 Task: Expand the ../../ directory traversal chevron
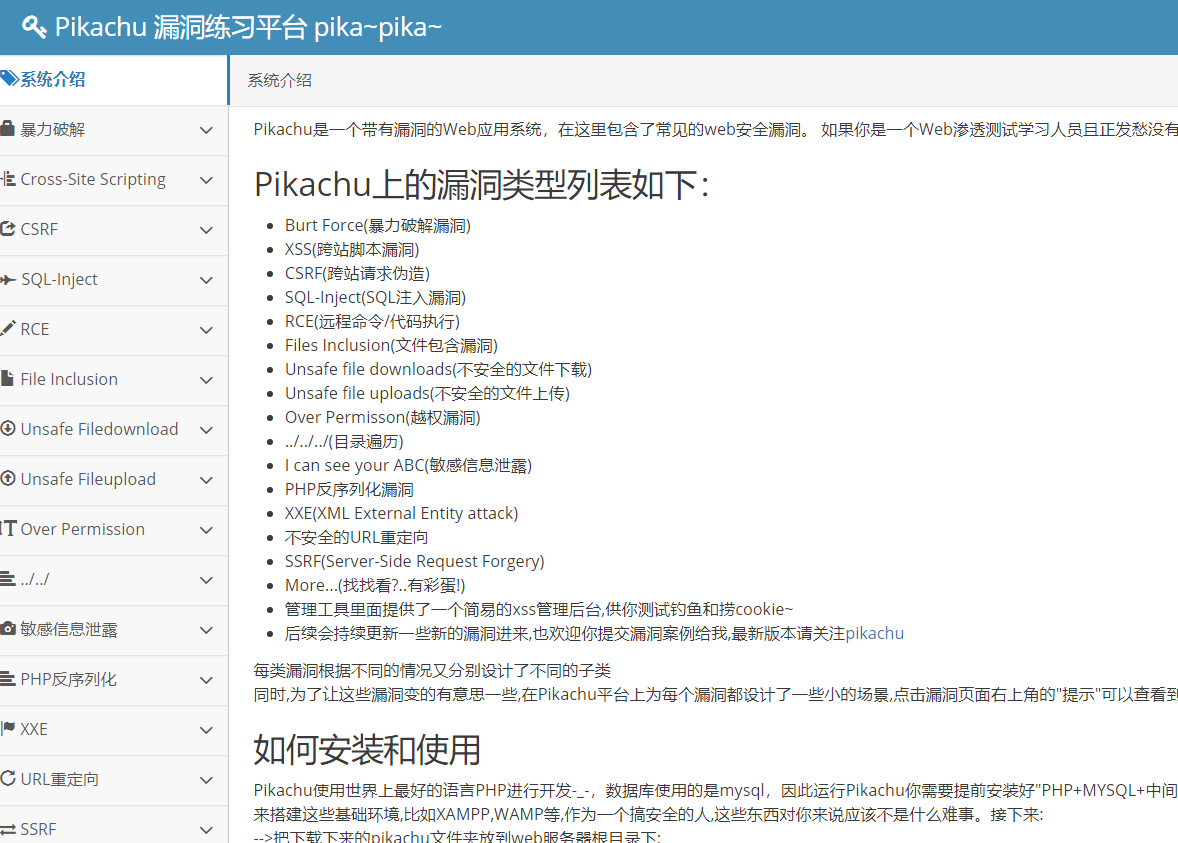(x=207, y=580)
